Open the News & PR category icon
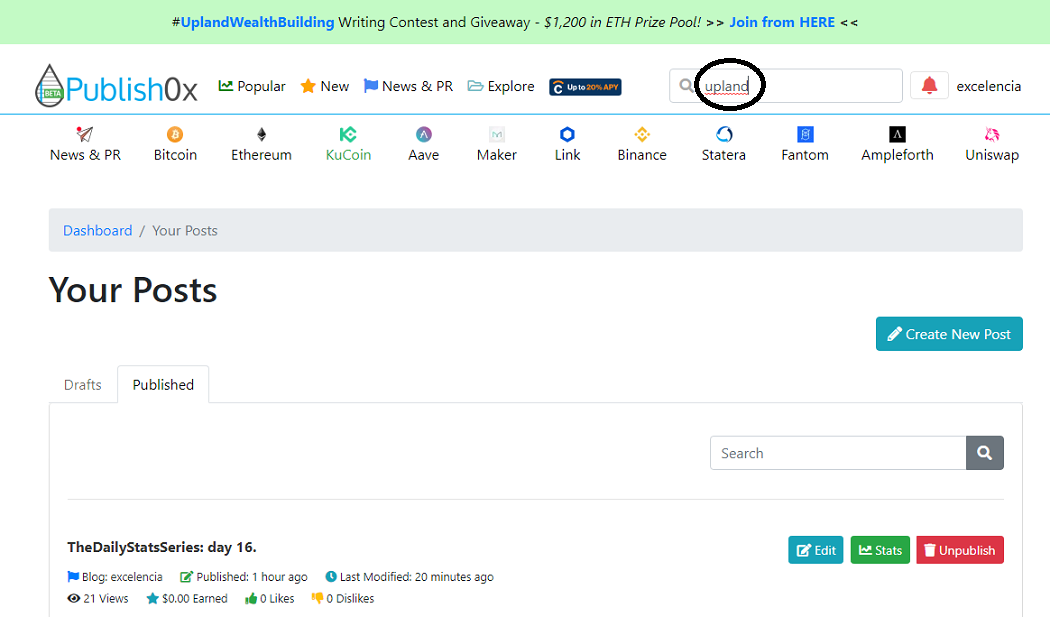The image size is (1050, 617). (85, 144)
